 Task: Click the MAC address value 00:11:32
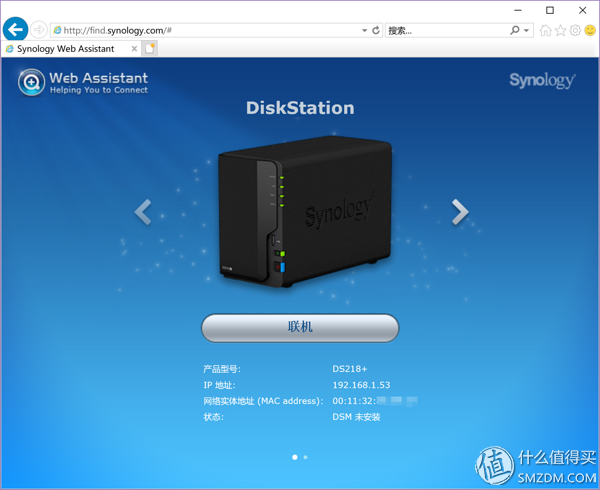[x=375, y=401]
